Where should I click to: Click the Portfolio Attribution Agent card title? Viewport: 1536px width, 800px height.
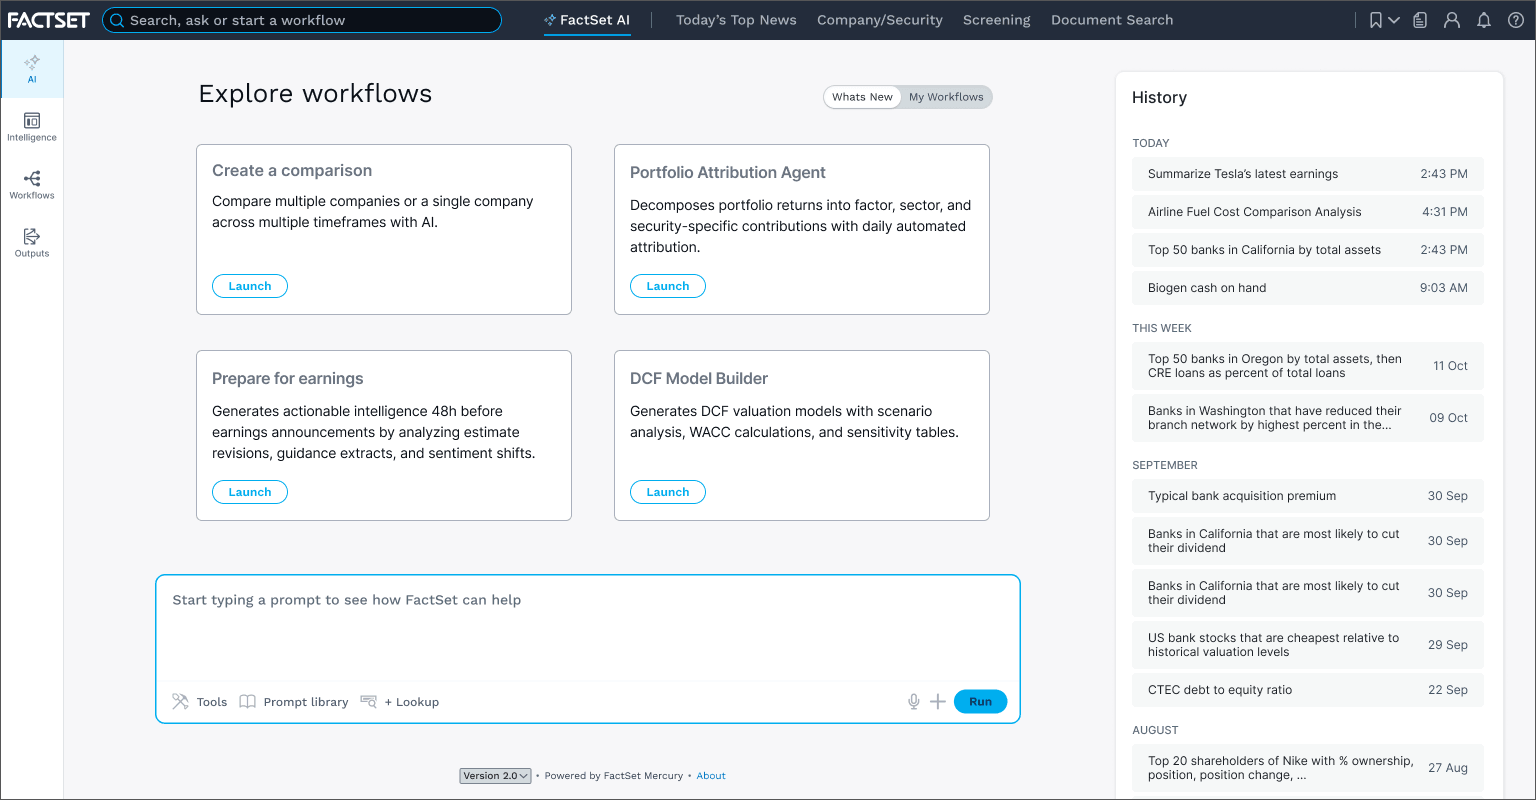click(728, 173)
